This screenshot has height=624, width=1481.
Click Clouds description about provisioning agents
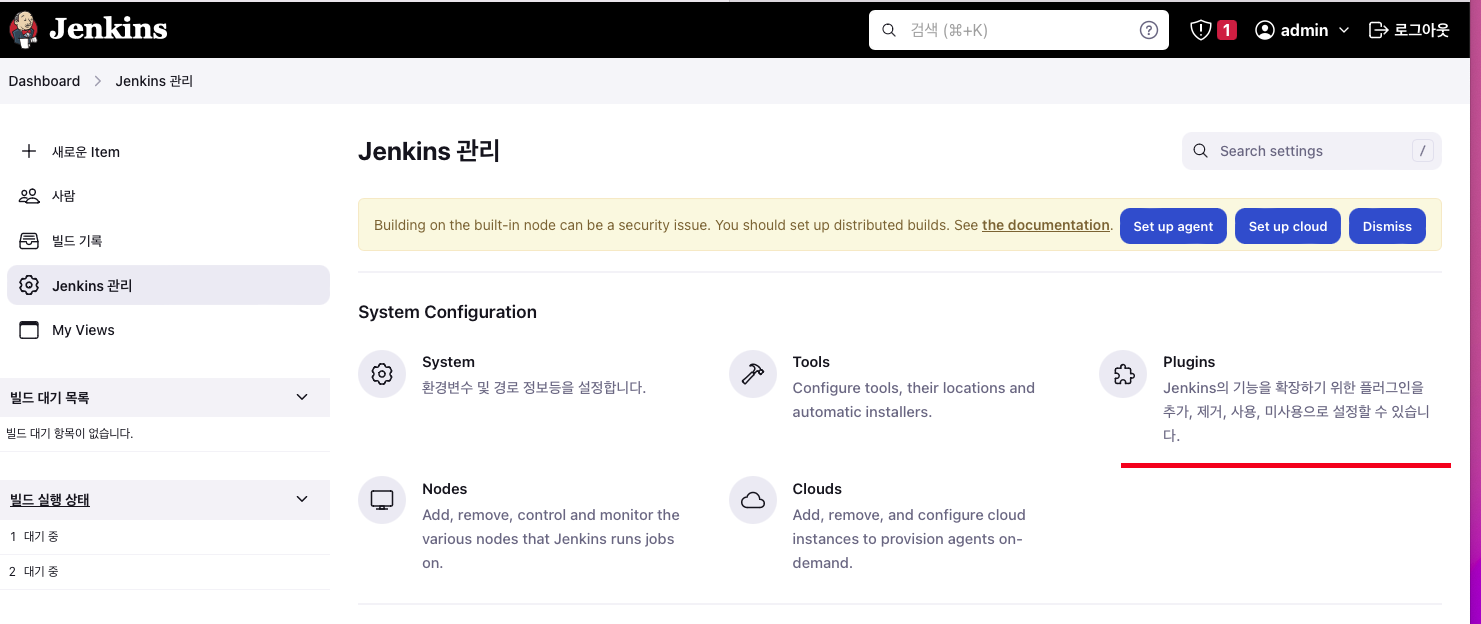[x=909, y=539]
